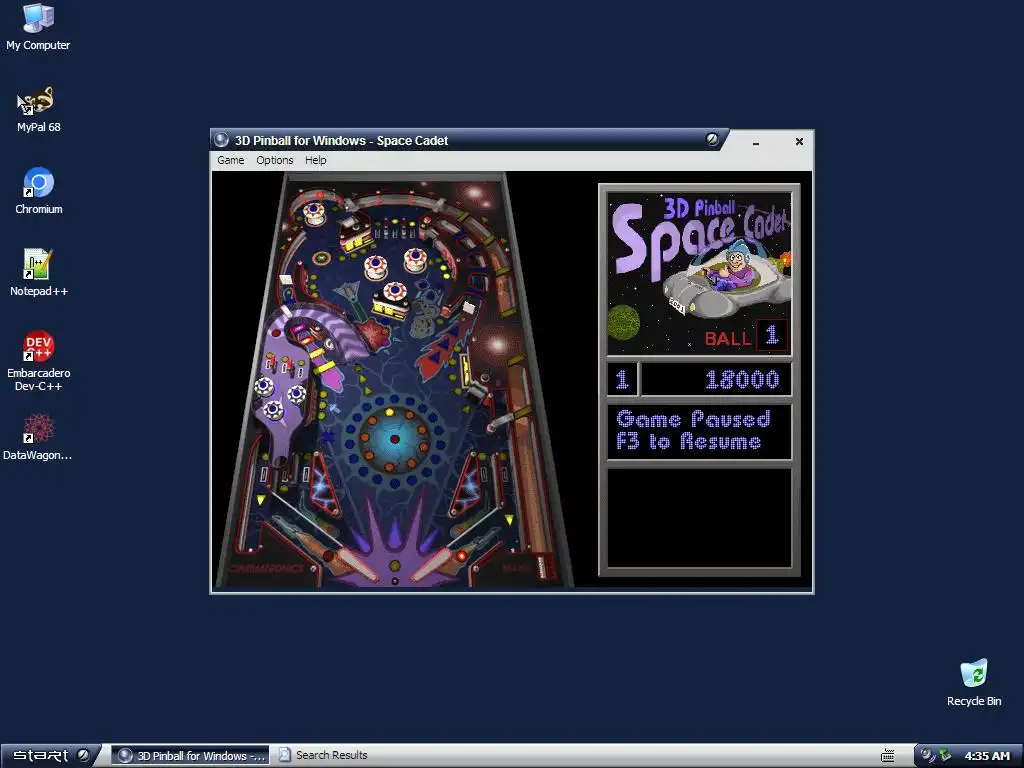This screenshot has height=768, width=1024.
Task: Select the Recycle Bin icon
Action: 974,683
